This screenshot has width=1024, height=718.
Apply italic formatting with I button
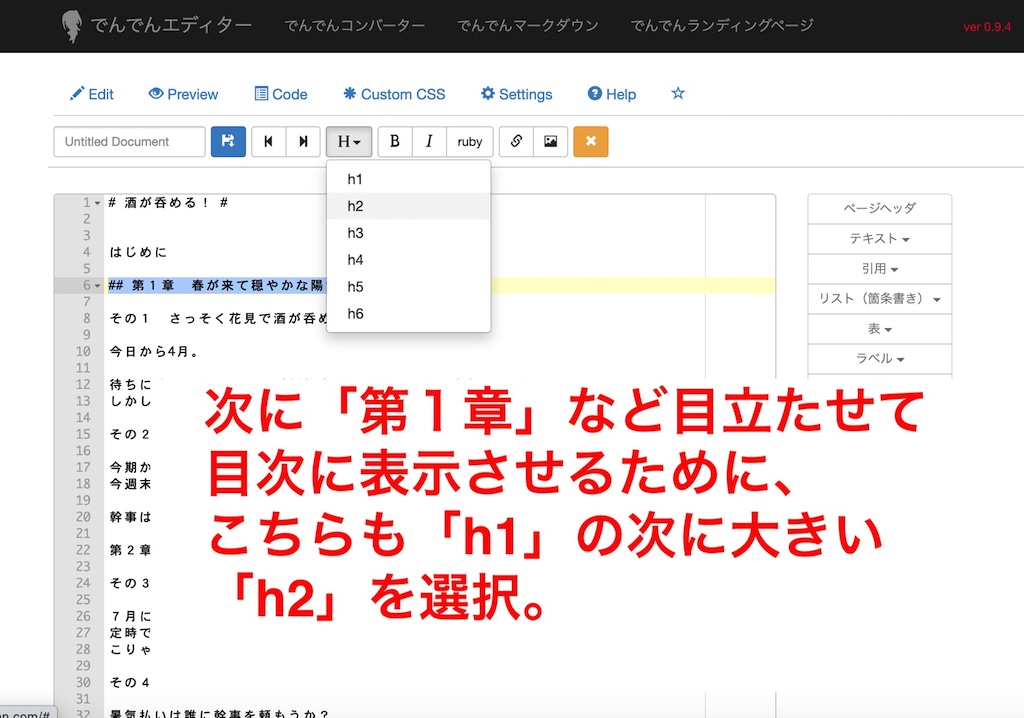pyautogui.click(x=429, y=142)
